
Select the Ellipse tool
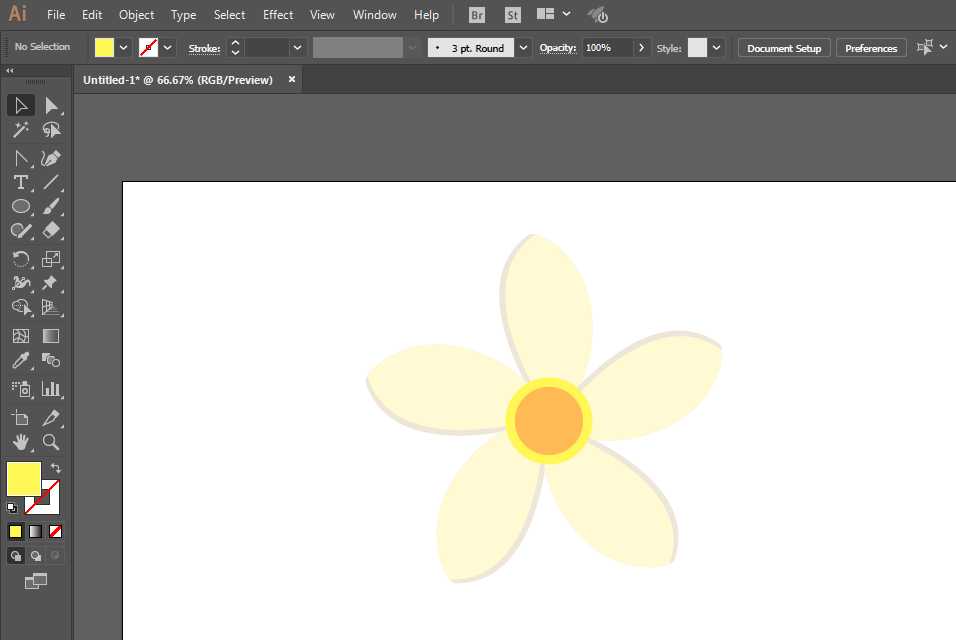coord(20,206)
